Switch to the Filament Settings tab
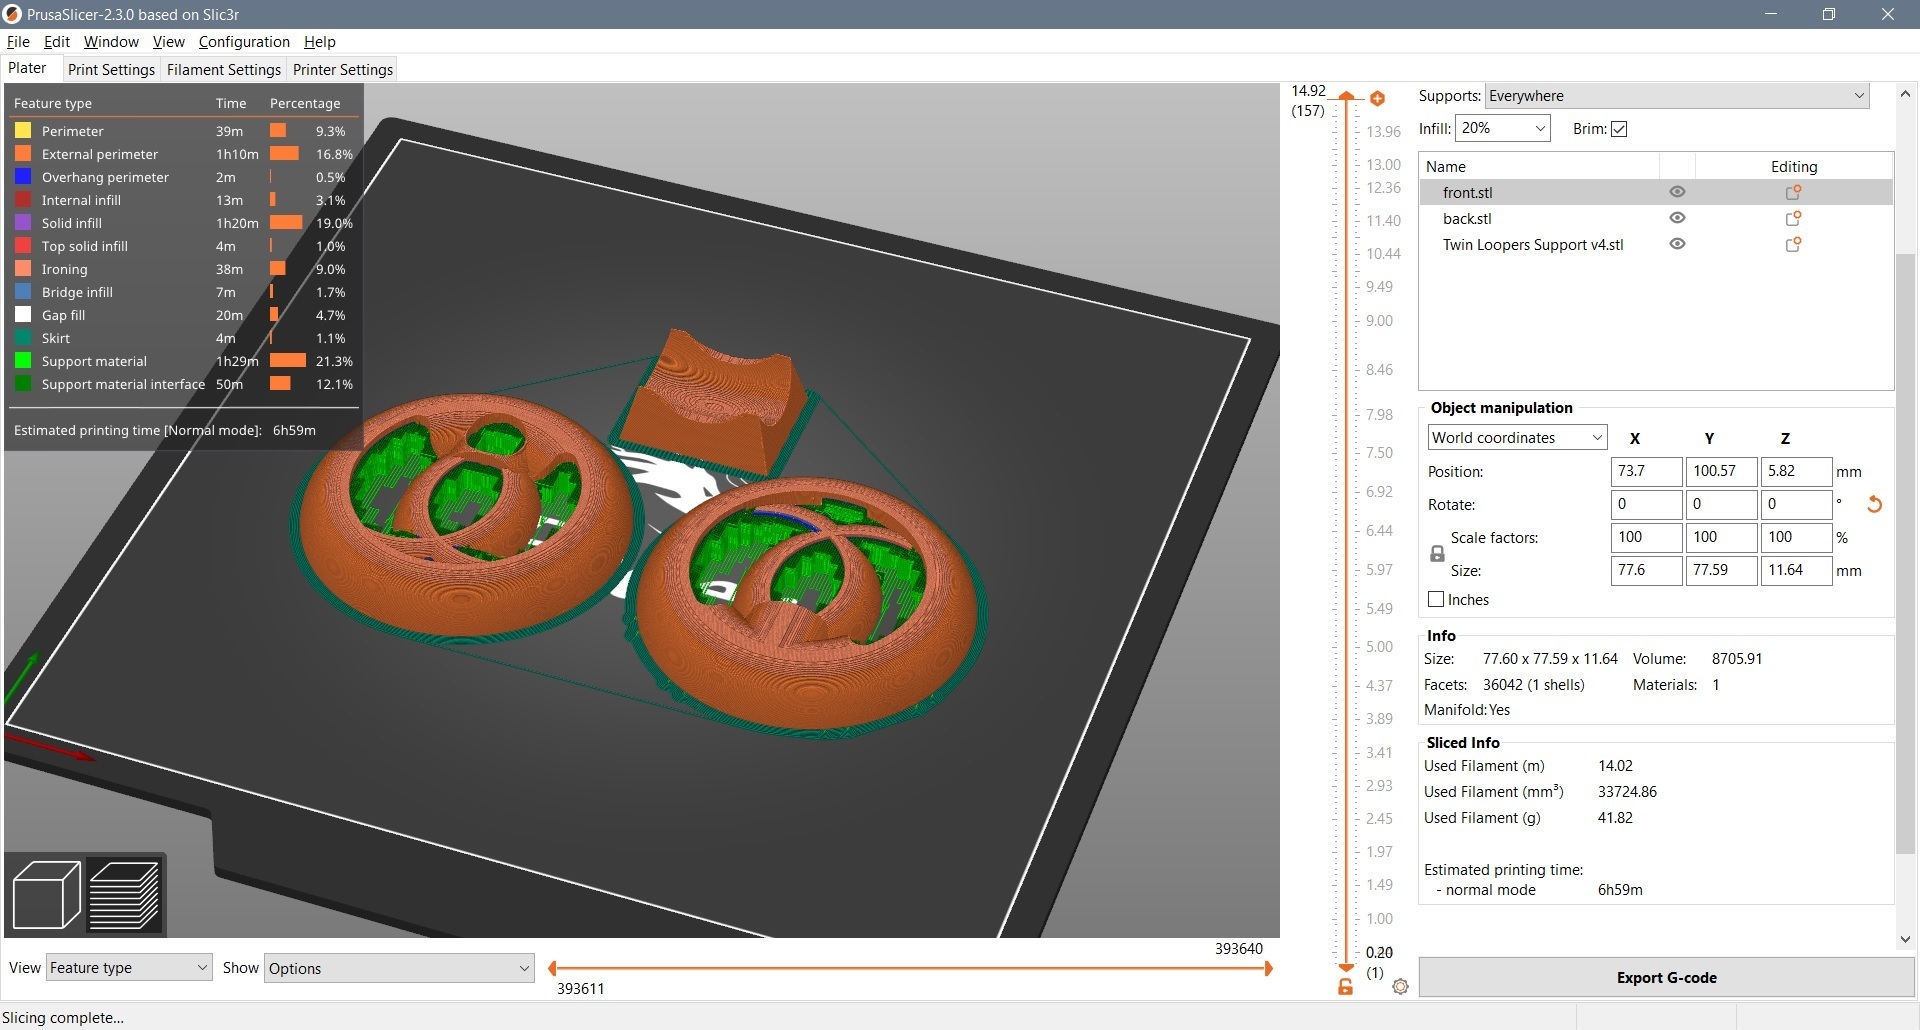Viewport: 1920px width, 1030px height. click(224, 70)
